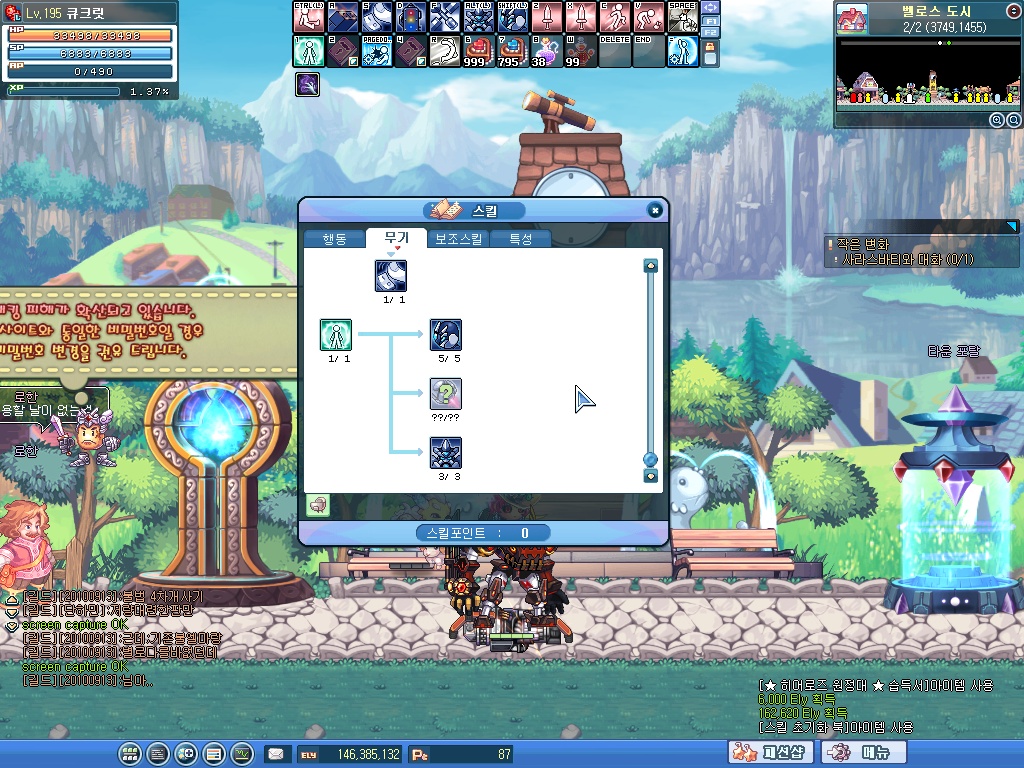Click the skill window scroll down arrow
The image size is (1024, 768).
tap(650, 476)
